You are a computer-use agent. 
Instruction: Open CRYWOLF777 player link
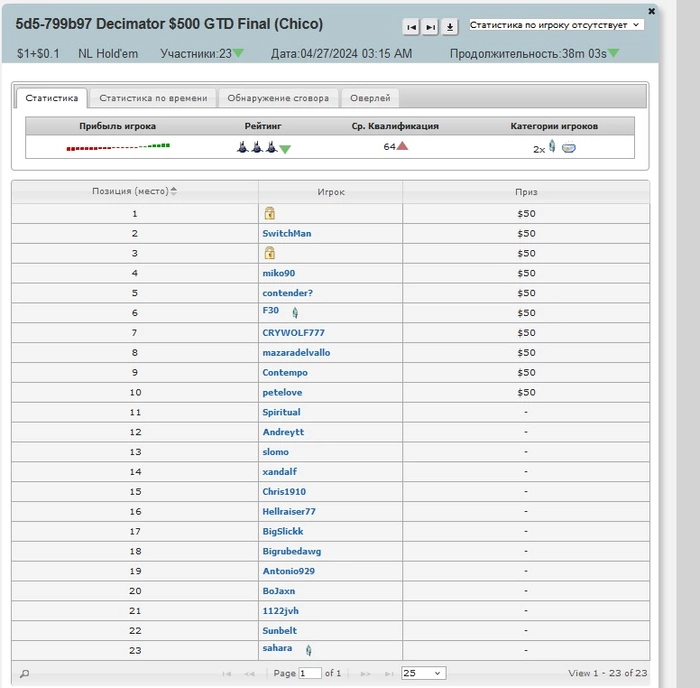click(x=293, y=333)
